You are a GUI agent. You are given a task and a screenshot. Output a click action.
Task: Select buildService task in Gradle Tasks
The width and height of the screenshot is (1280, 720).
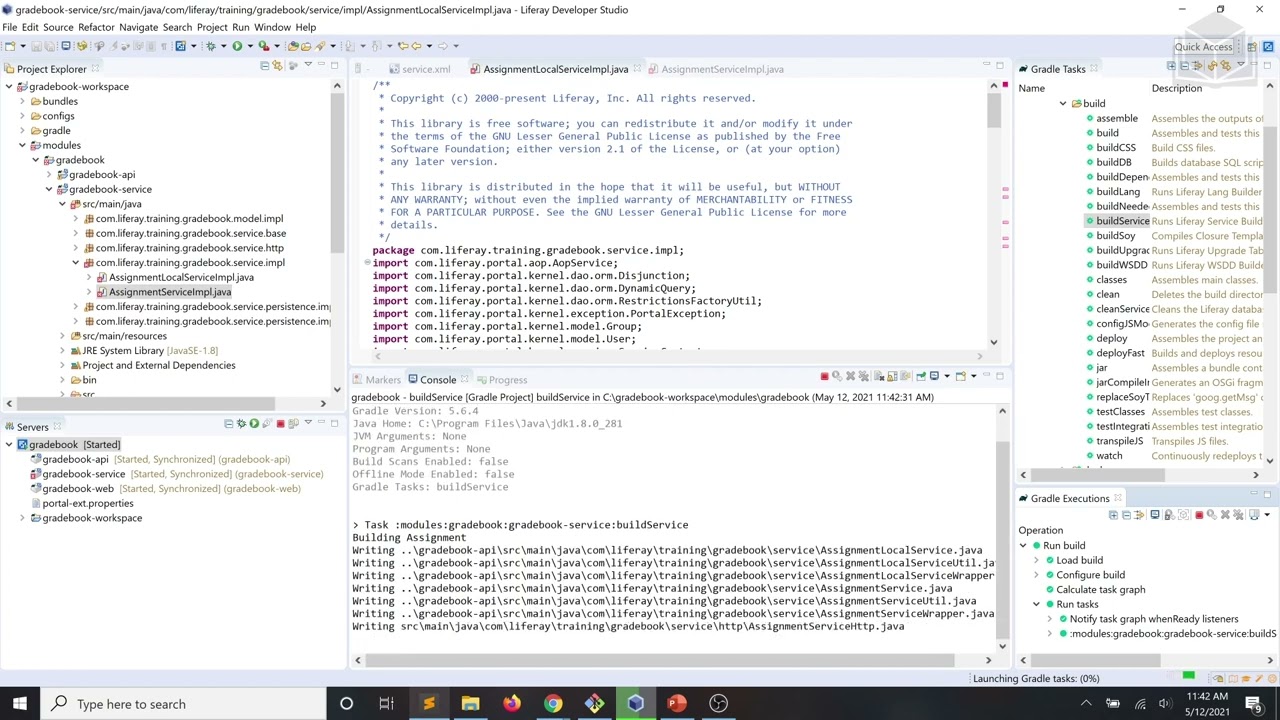tap(1122, 221)
